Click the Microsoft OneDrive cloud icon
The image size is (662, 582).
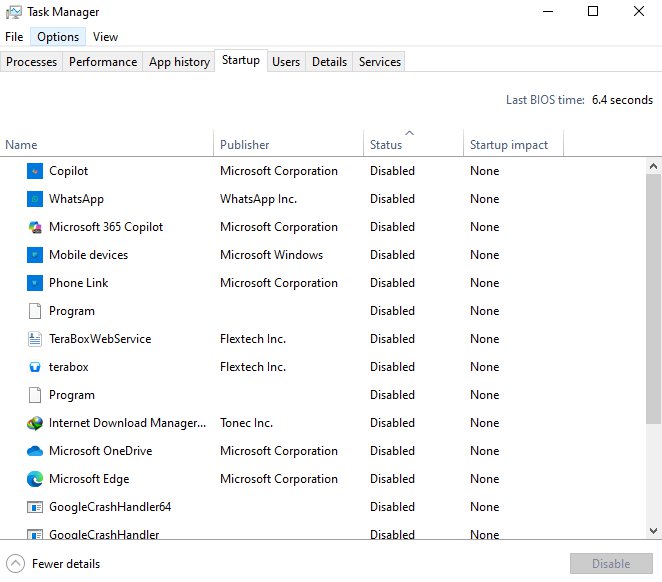tap(35, 451)
